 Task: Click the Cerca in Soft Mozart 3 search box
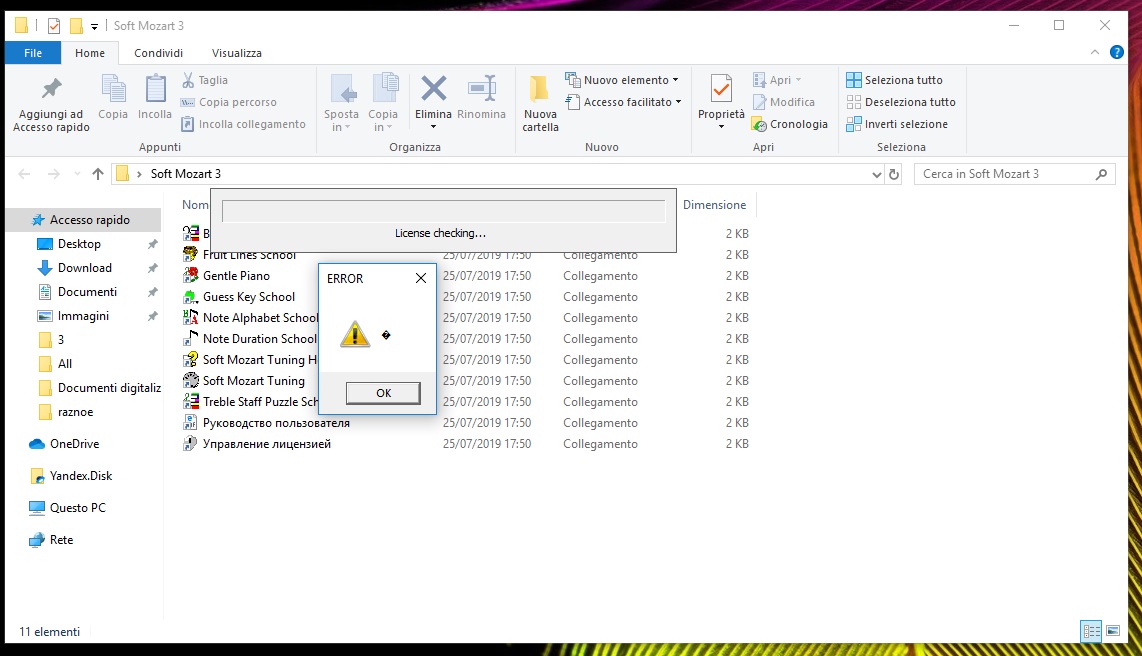click(1014, 174)
